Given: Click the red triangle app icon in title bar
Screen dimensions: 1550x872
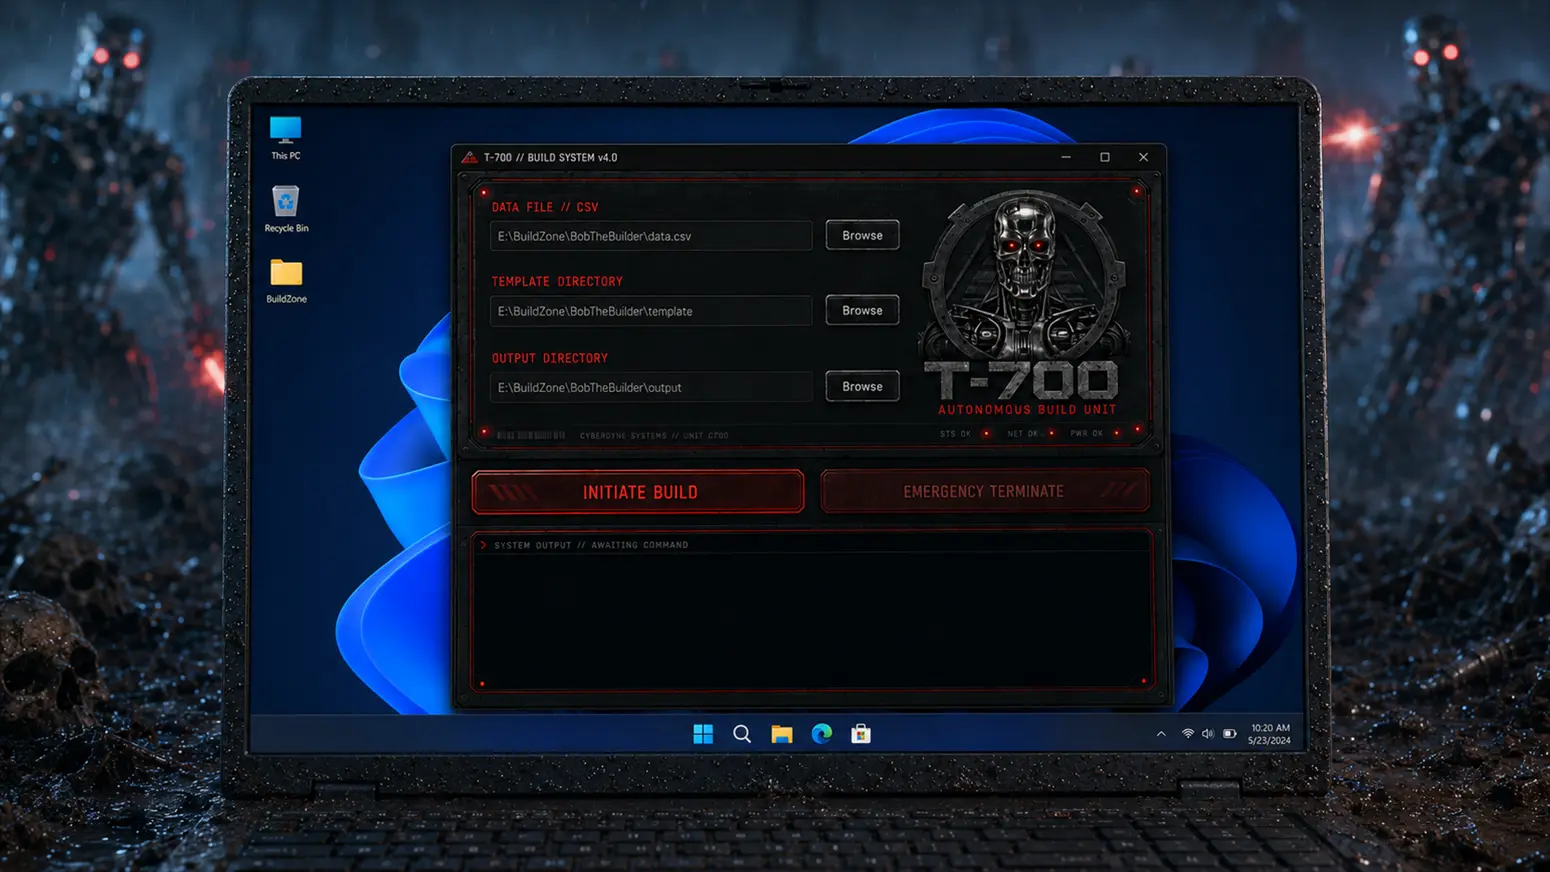Looking at the screenshot, I should pyautogui.click(x=469, y=157).
